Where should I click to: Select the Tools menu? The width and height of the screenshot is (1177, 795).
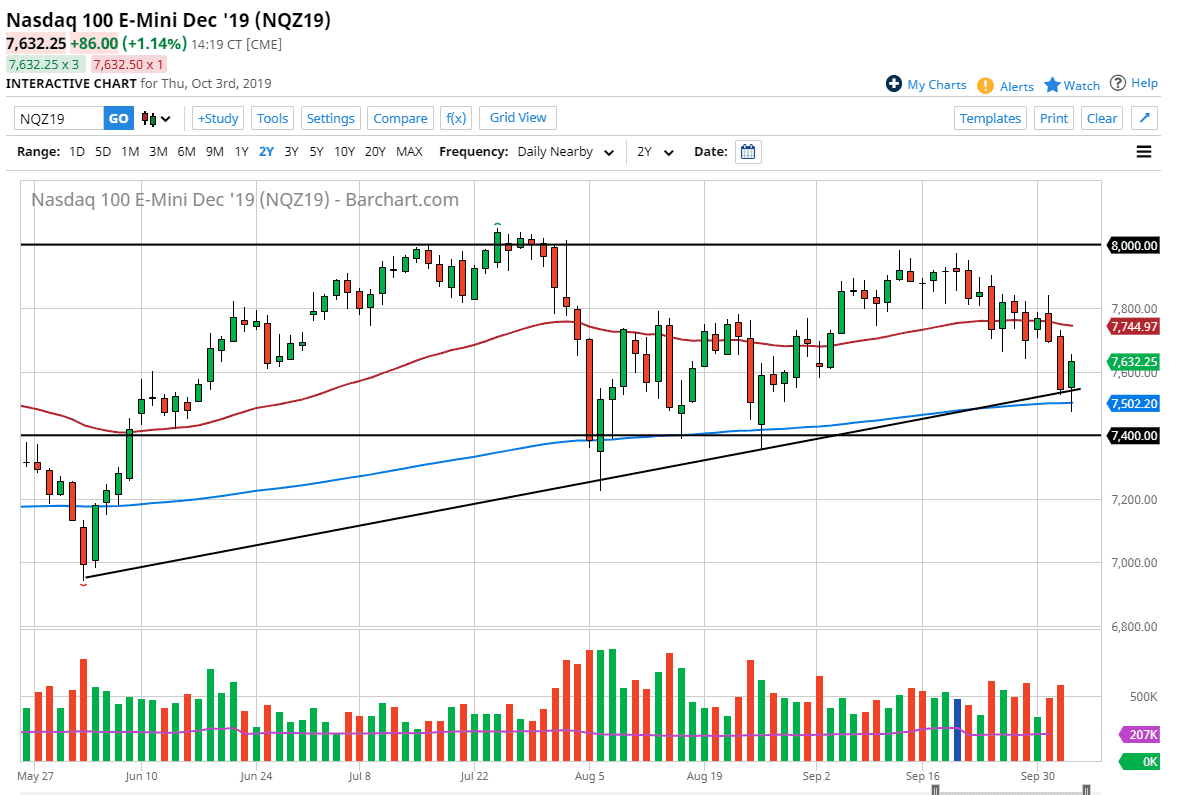272,118
